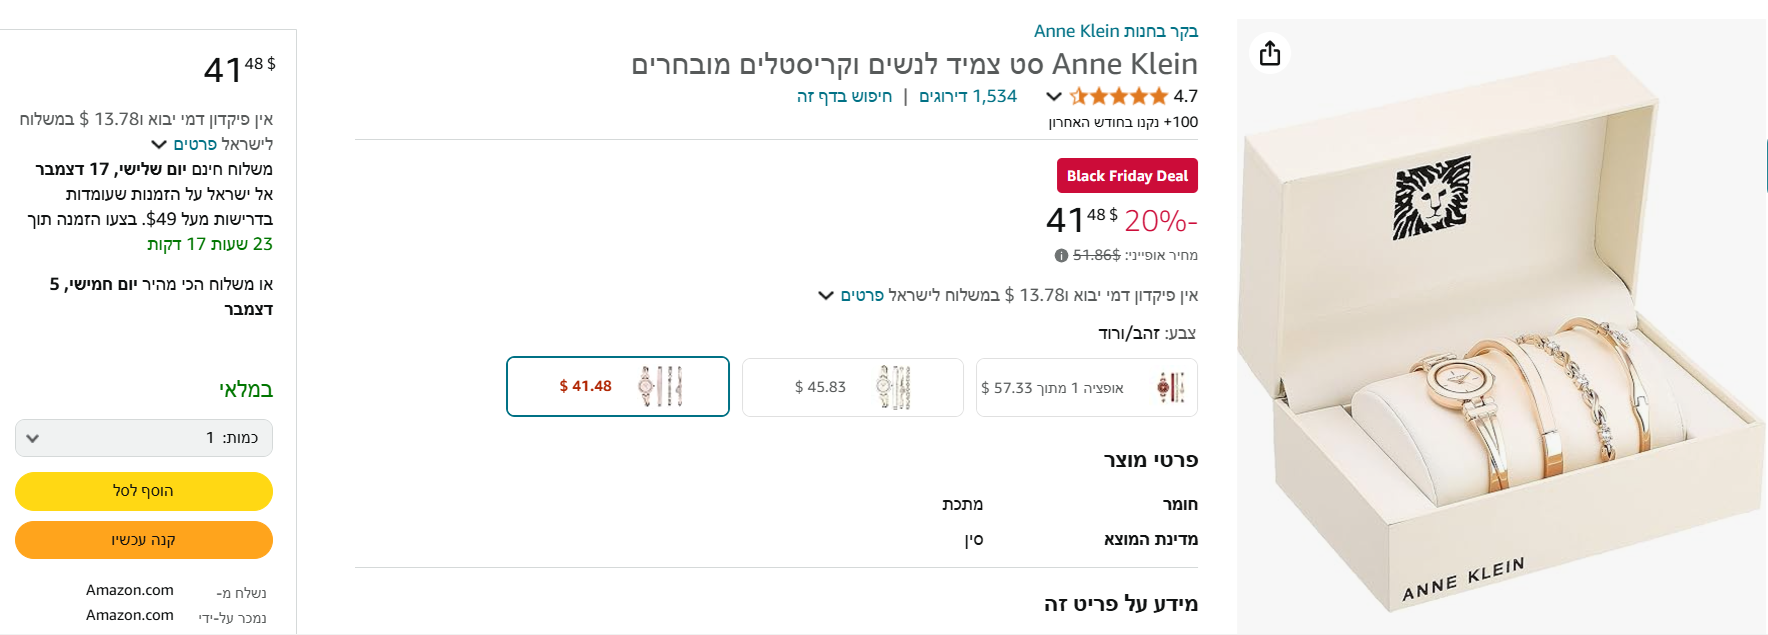
Task: Select the $57.33 burgundy watch variant
Action: click(x=1086, y=387)
